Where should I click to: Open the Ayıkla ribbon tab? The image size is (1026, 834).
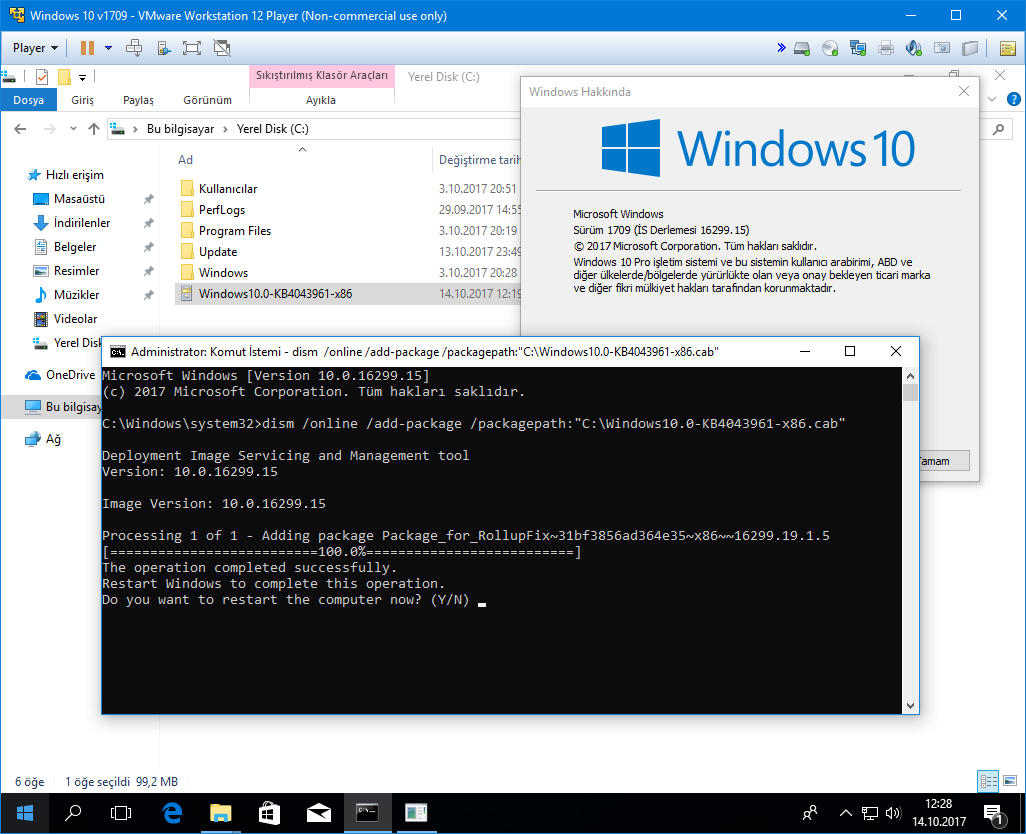321,100
